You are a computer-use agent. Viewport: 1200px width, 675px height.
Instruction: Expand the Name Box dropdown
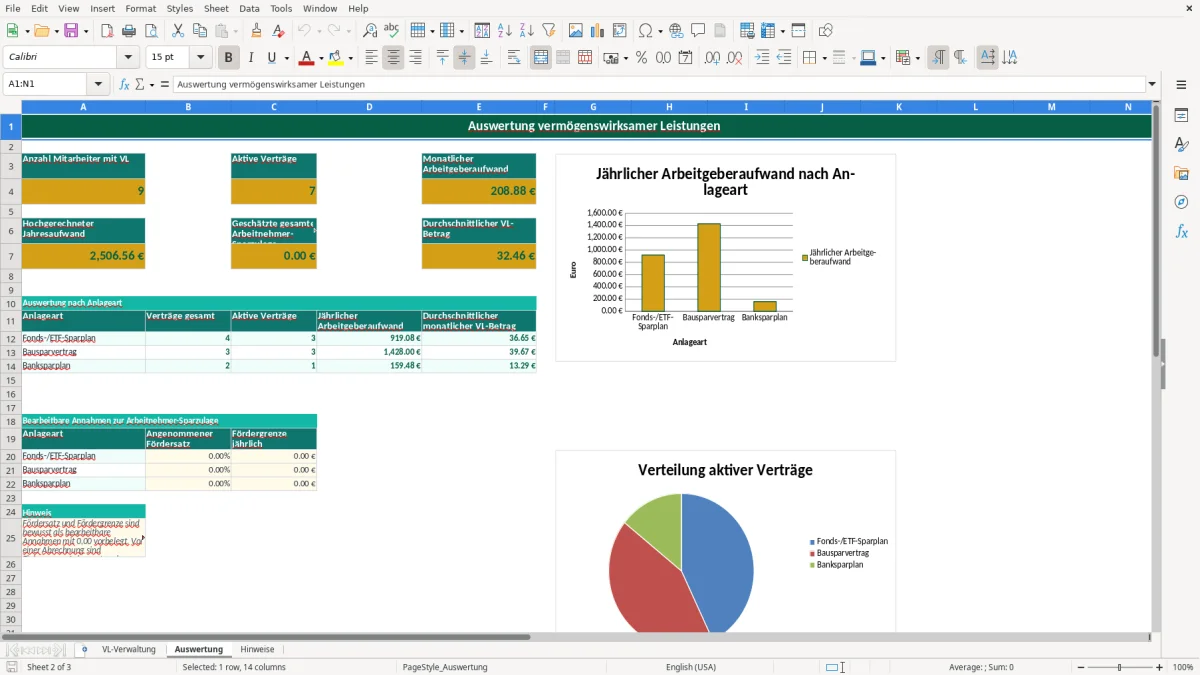[98, 84]
